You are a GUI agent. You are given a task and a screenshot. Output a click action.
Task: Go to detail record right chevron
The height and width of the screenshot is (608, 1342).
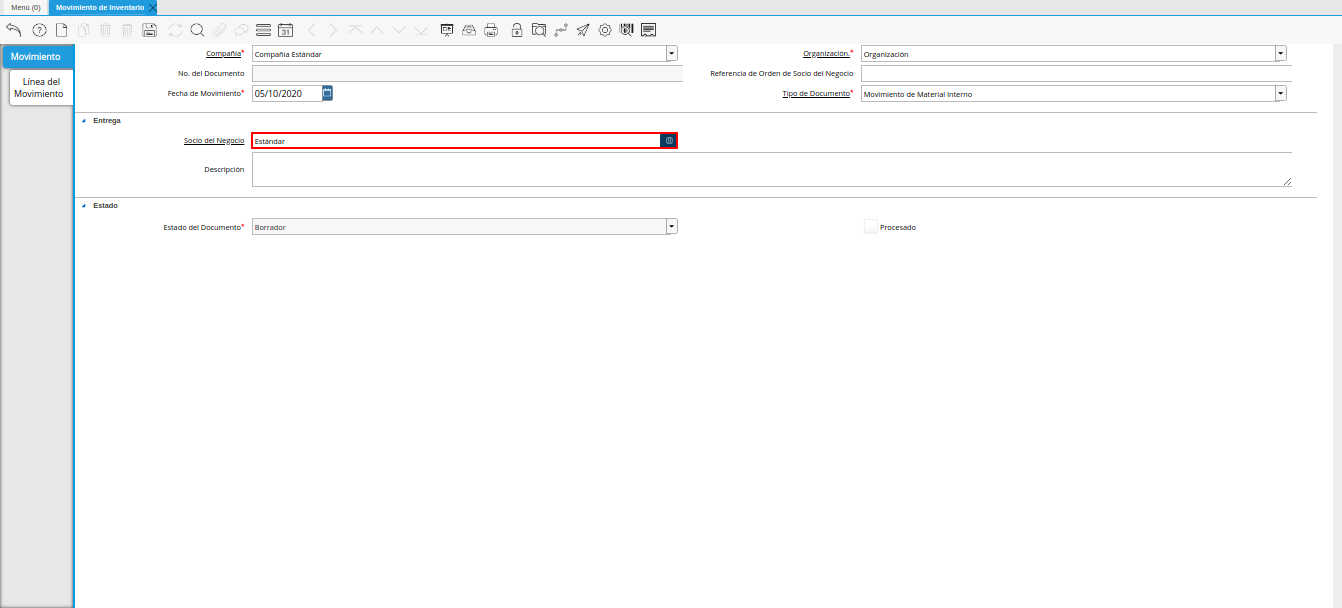click(x=333, y=30)
